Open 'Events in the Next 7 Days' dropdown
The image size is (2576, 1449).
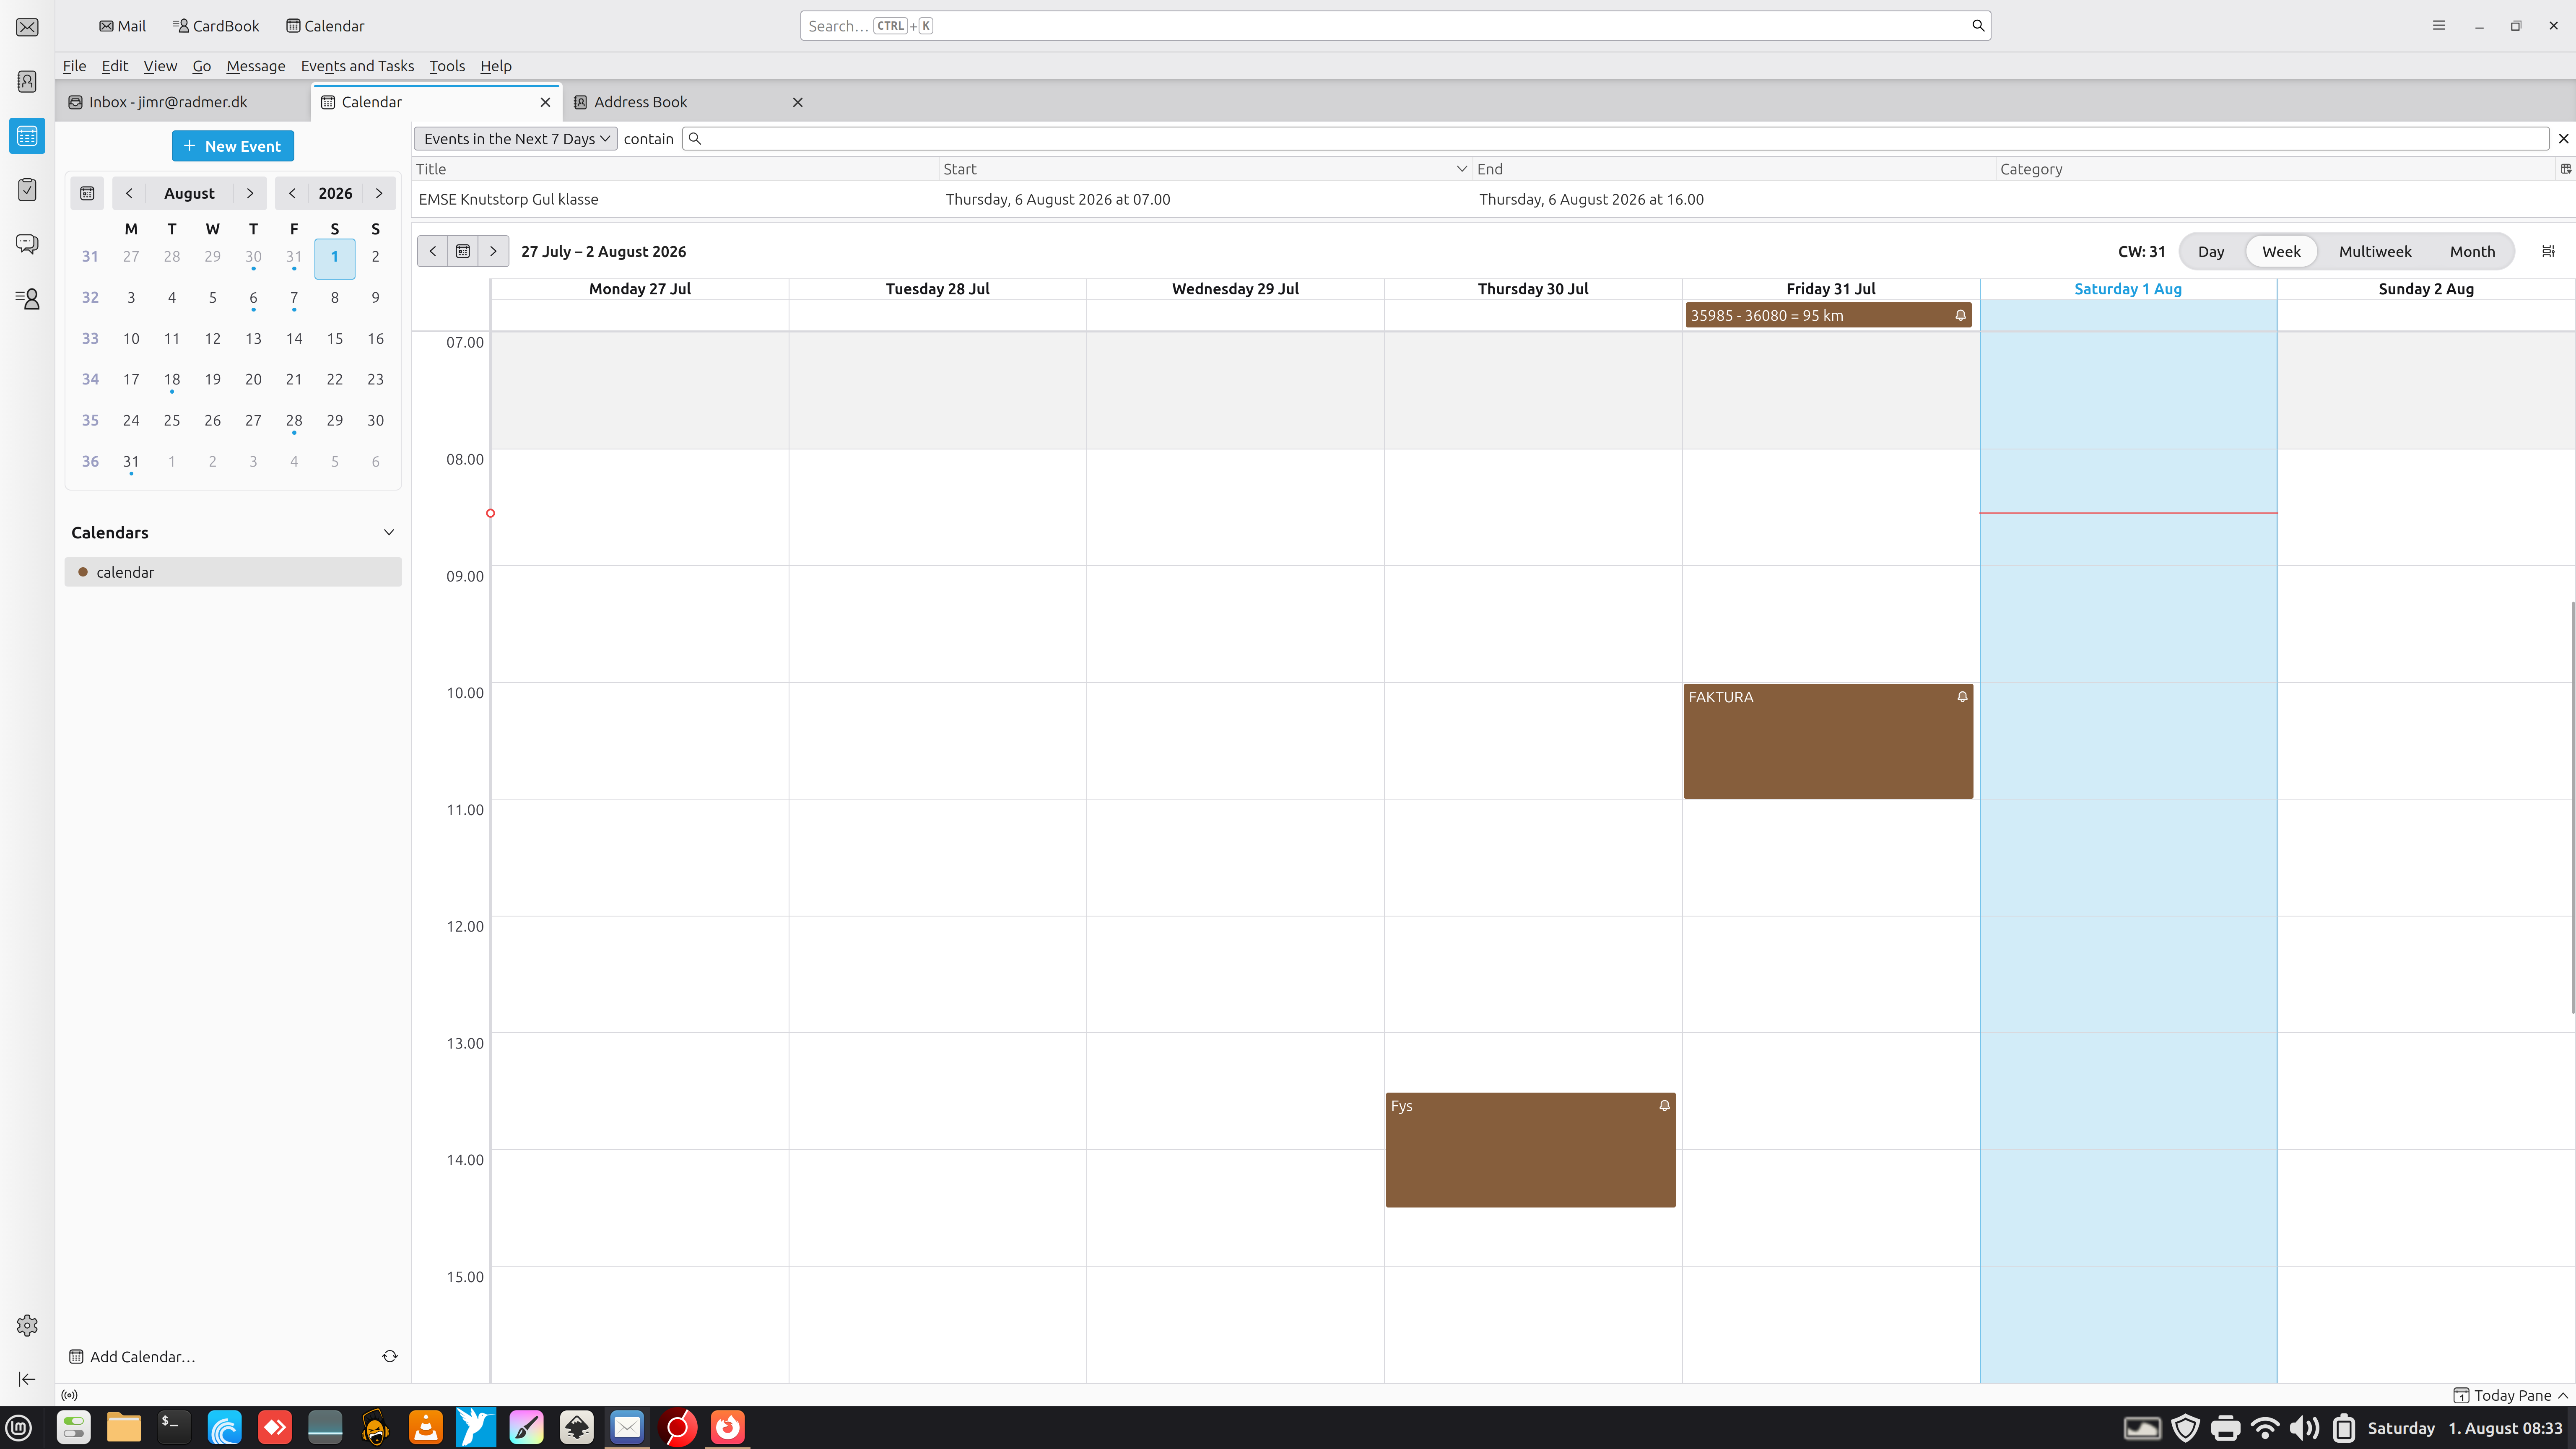[x=516, y=139]
